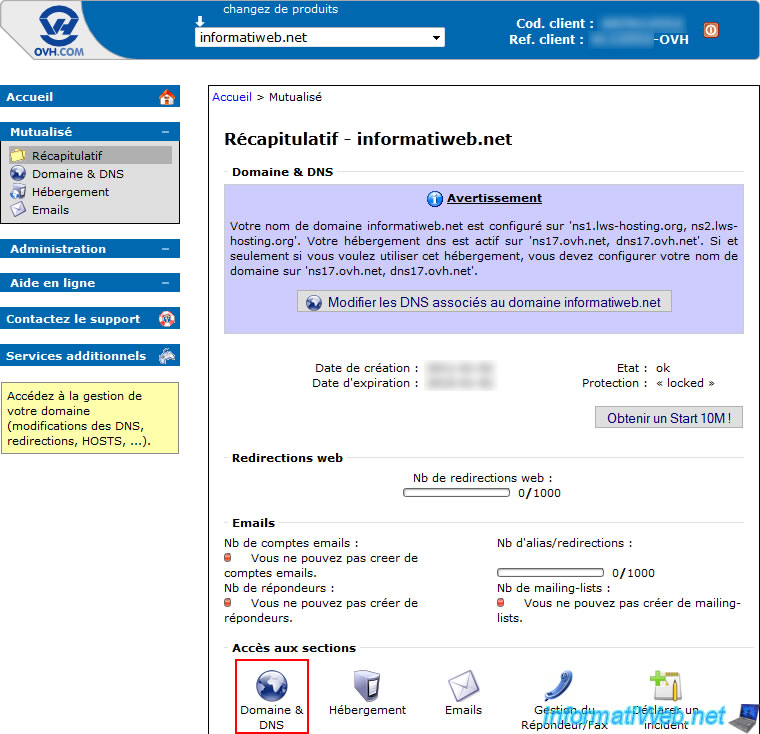Open the informatiweb.net product dropdown
Image resolution: width=760 pixels, height=734 pixels.
coord(319,37)
